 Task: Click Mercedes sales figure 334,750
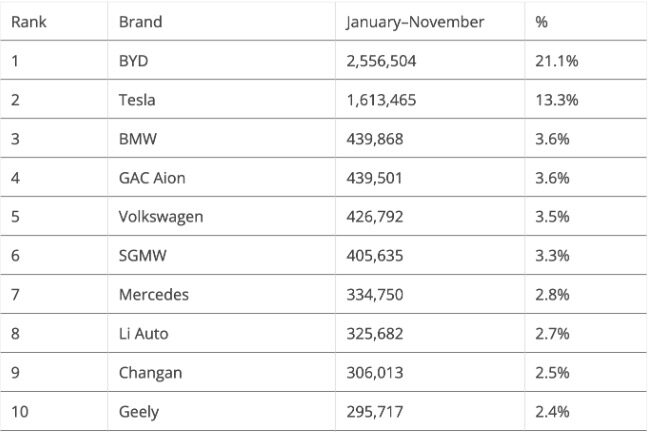click(x=375, y=295)
